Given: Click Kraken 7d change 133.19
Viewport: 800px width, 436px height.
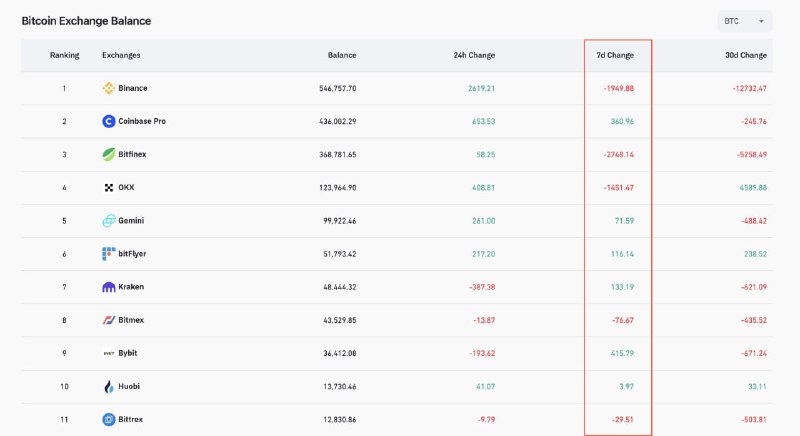Looking at the screenshot, I should click(622, 287).
